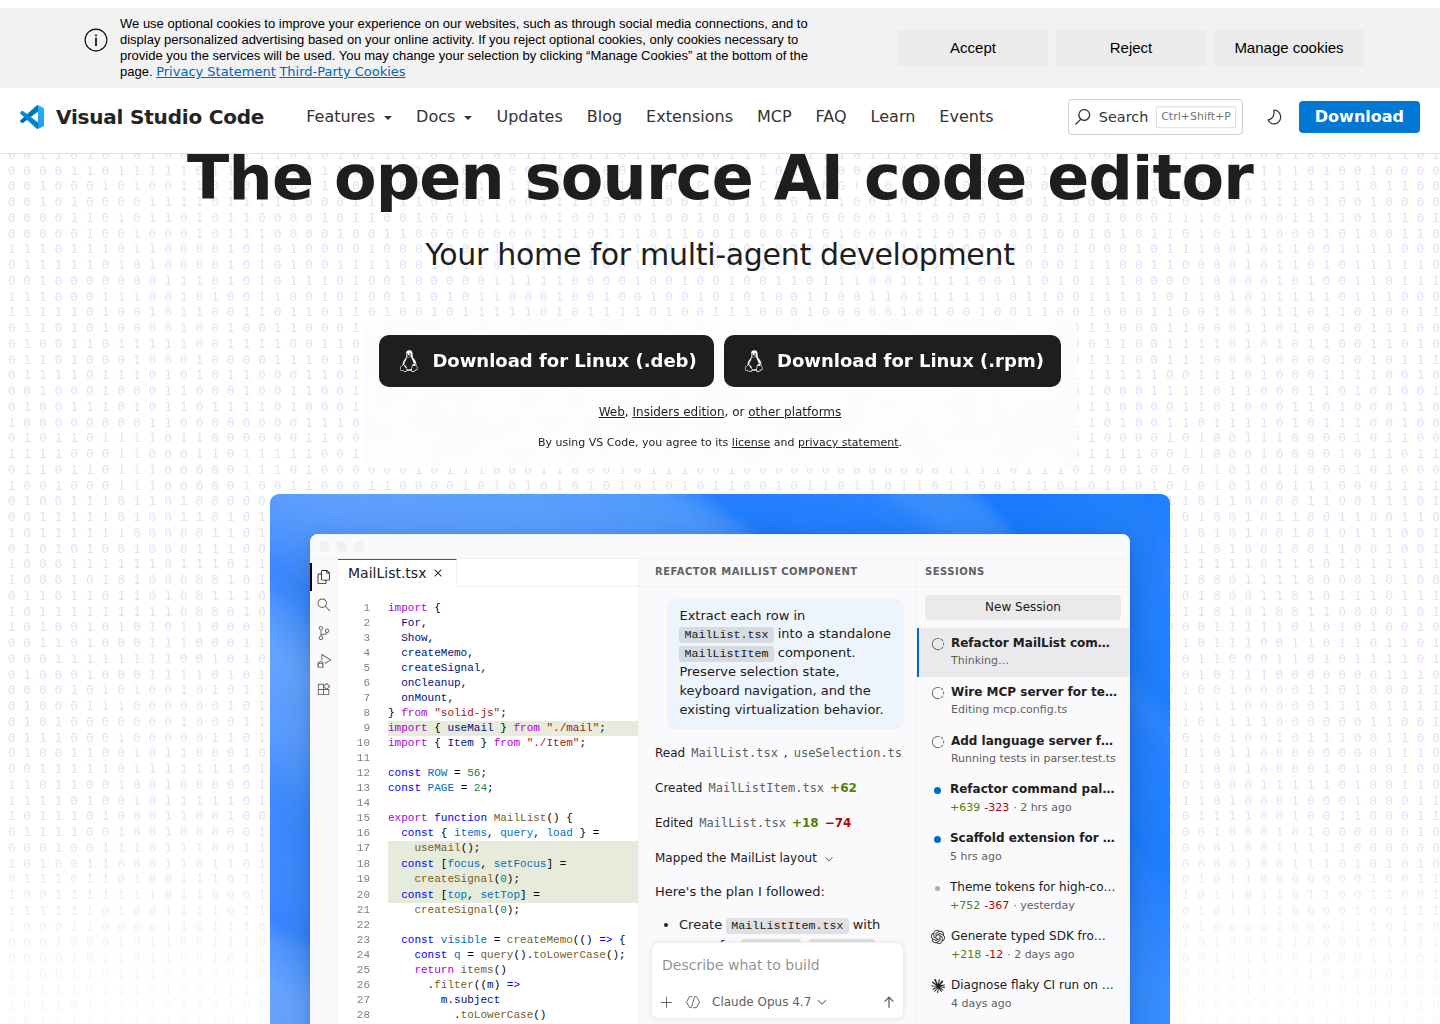Open the Source Control icon in editor sidebar
1440x1024 pixels.
tap(324, 633)
